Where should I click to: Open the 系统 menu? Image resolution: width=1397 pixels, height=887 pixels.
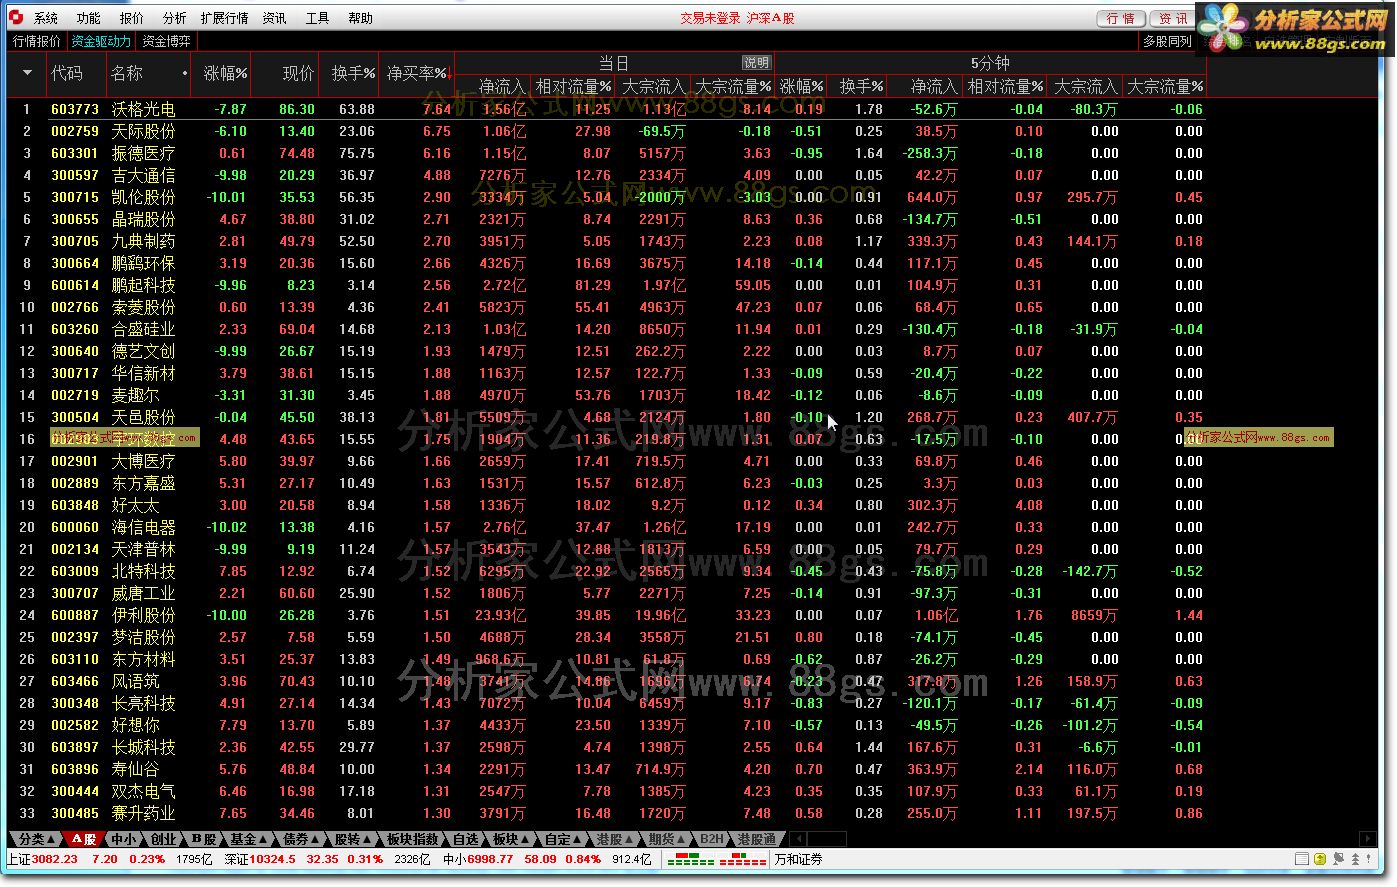pos(46,18)
